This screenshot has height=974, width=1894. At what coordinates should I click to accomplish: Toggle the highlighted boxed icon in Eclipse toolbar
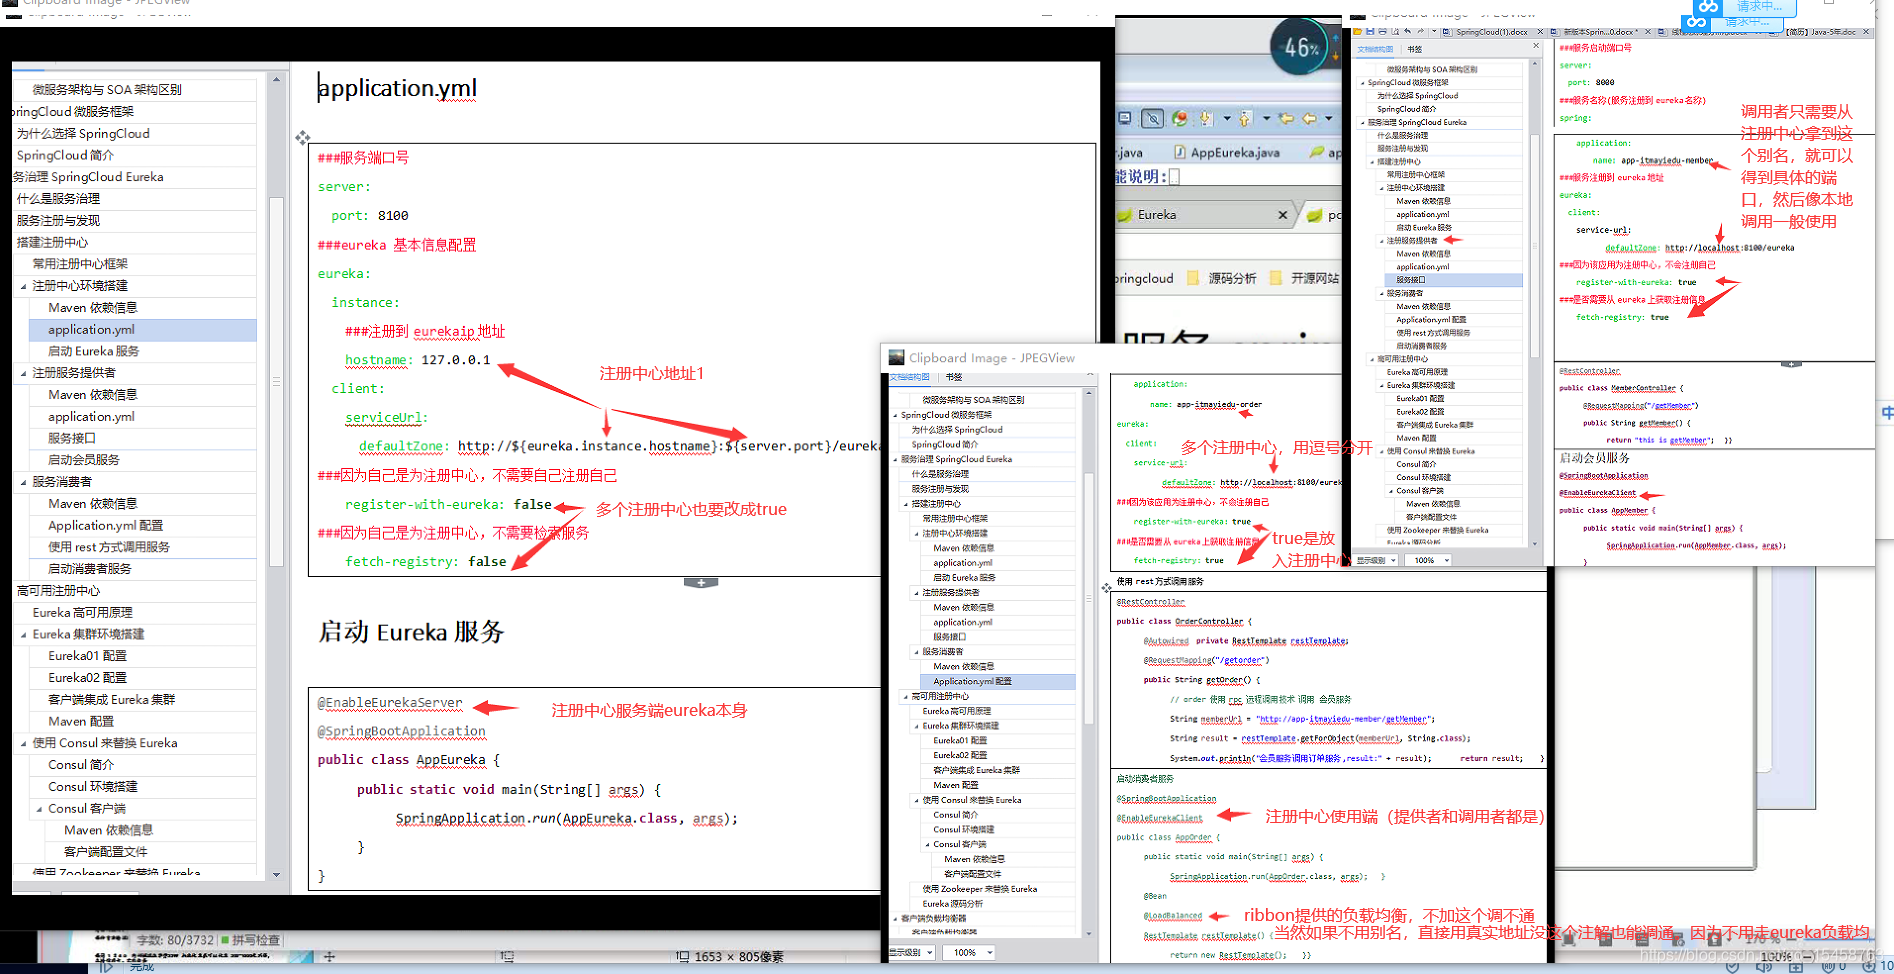[1153, 118]
